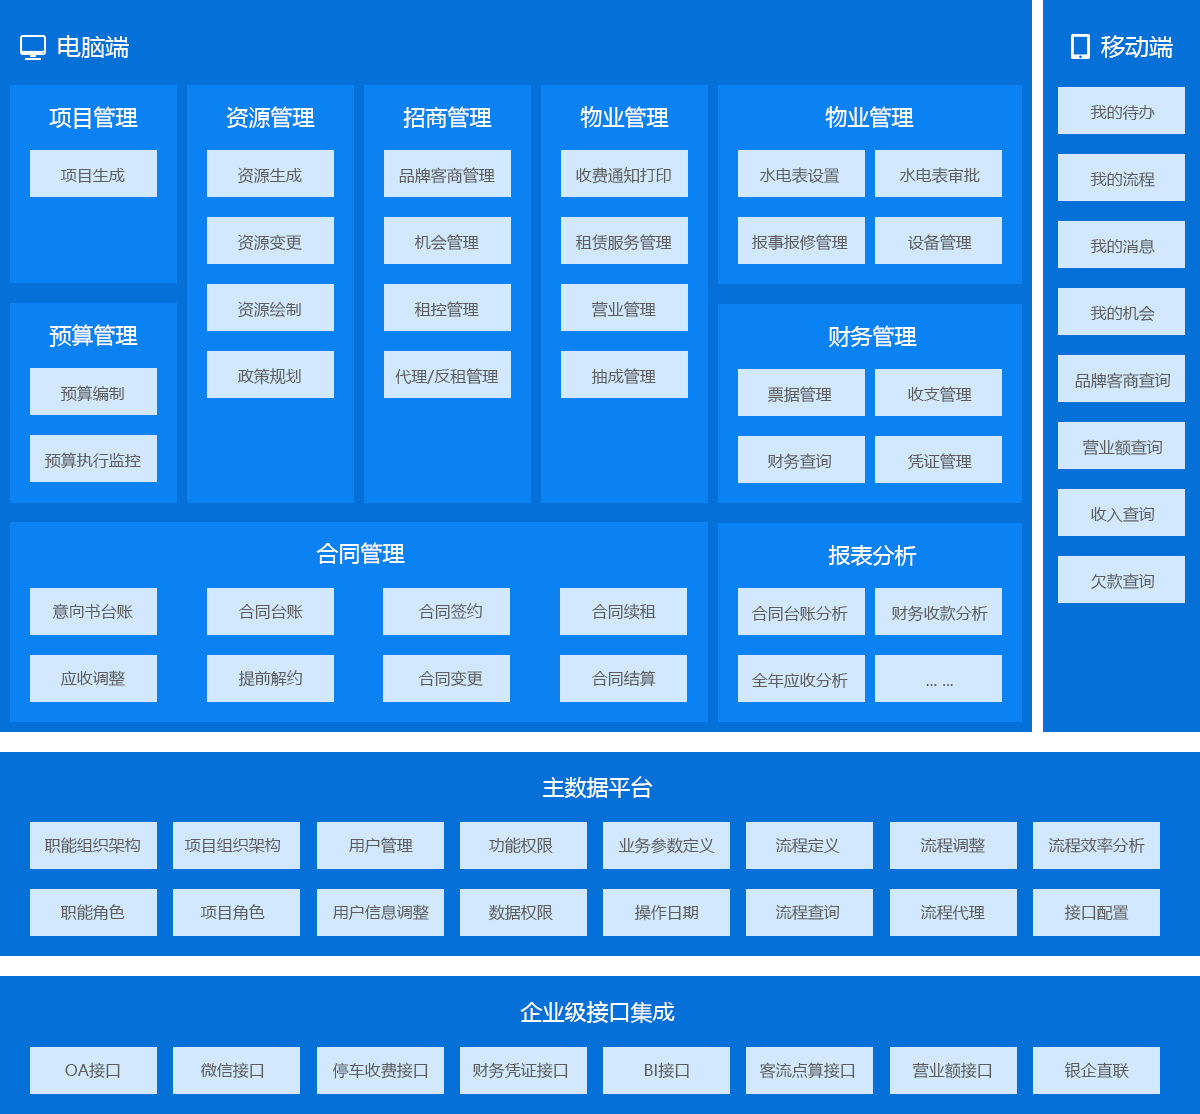Click the 提前解约 box
1200x1114 pixels.
click(270, 679)
